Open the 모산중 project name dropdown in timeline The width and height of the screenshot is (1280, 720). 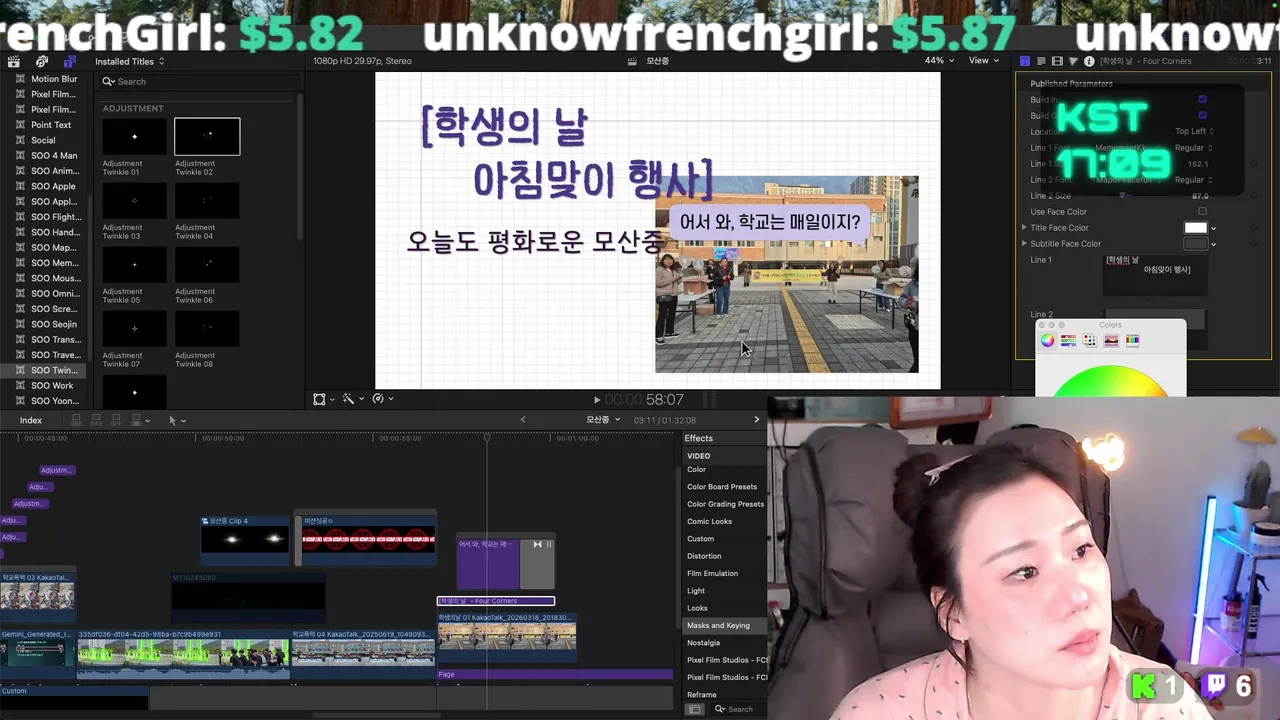tap(603, 420)
